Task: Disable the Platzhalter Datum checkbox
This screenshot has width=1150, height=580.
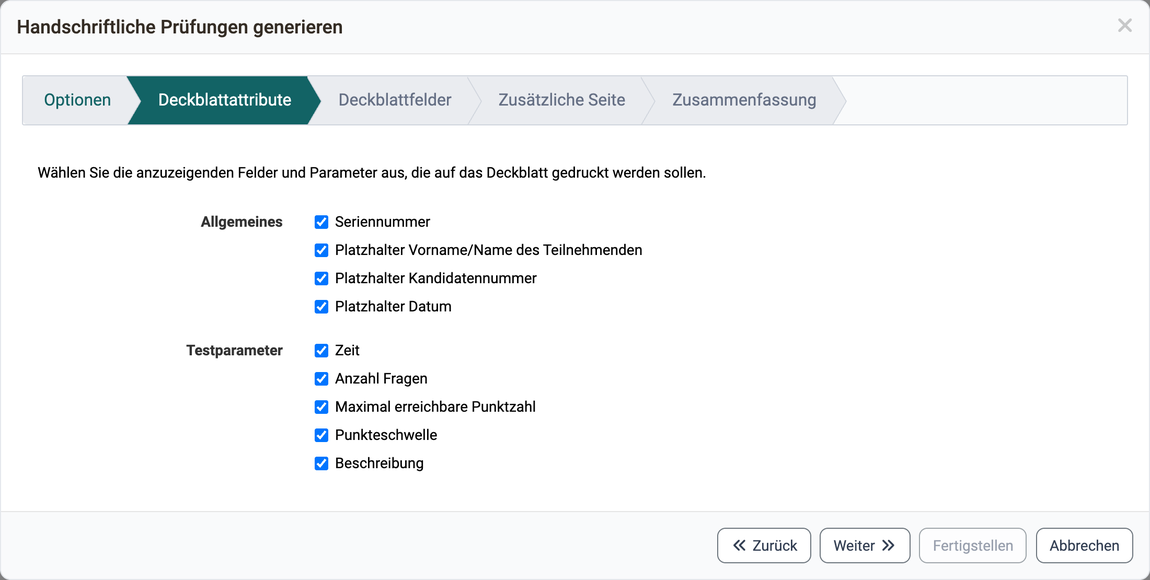Action: pyautogui.click(x=321, y=306)
